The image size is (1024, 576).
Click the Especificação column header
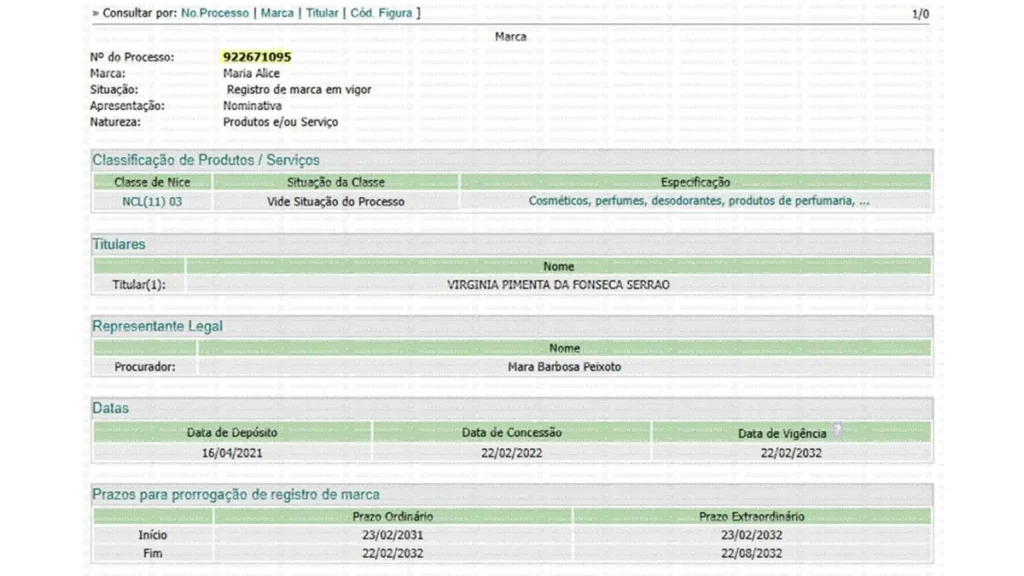tap(696, 182)
